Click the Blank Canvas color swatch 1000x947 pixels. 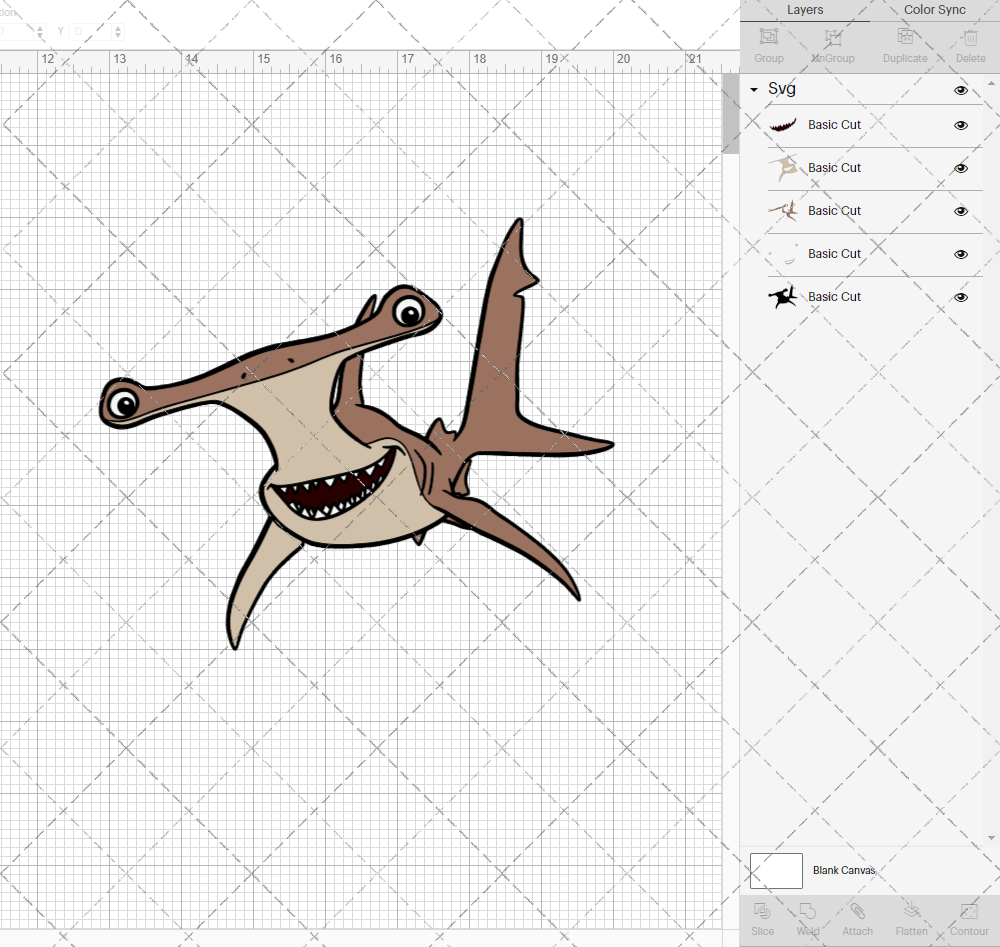point(776,870)
